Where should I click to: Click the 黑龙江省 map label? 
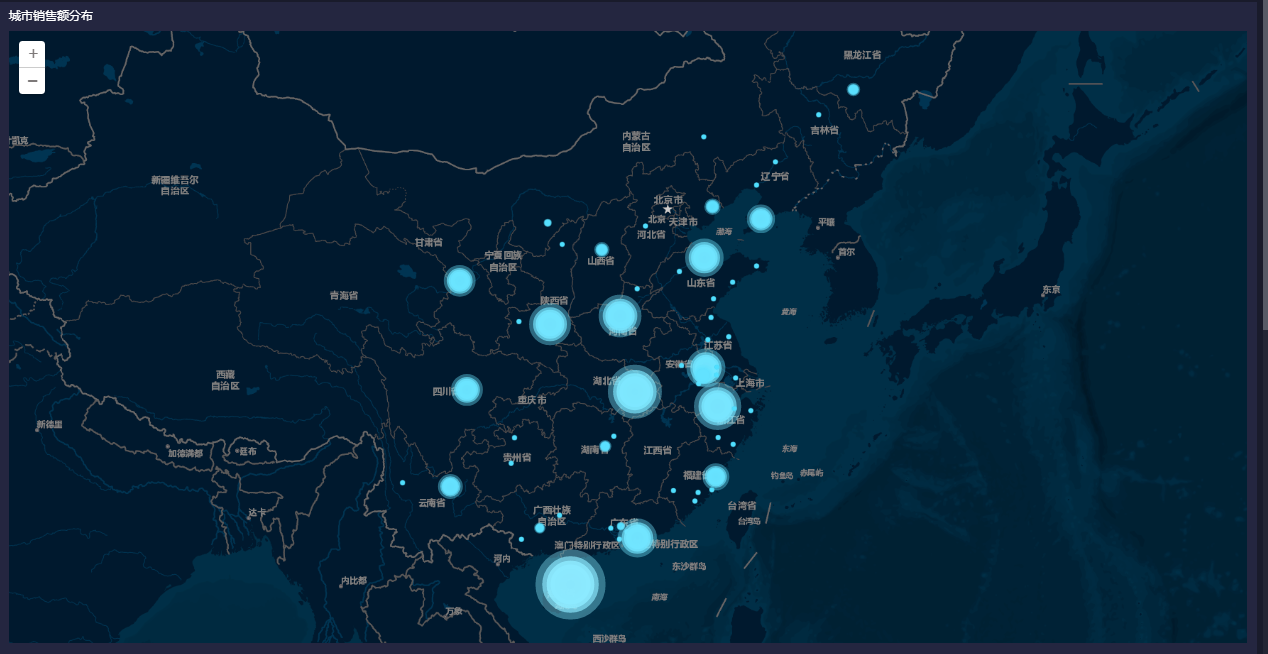pos(862,54)
